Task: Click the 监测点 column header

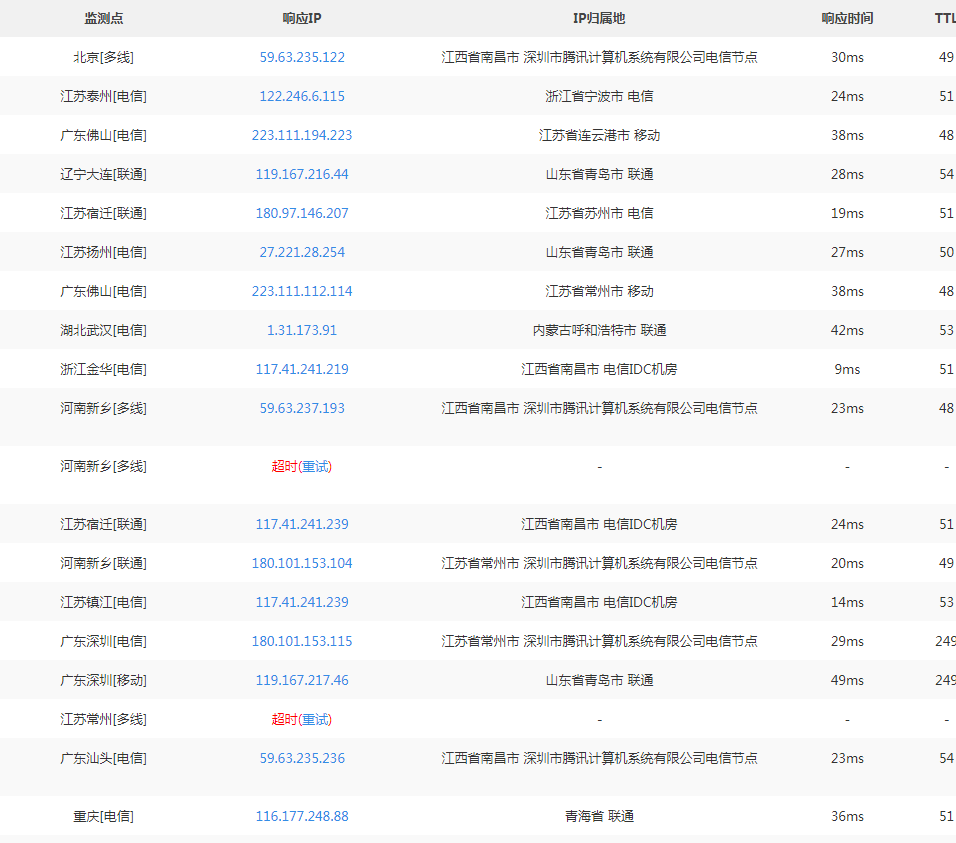Action: [104, 18]
